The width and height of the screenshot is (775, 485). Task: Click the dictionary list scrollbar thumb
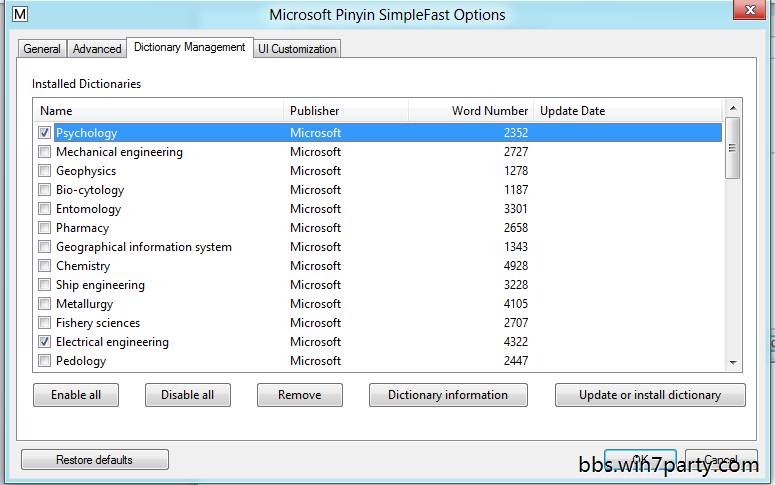coord(732,148)
